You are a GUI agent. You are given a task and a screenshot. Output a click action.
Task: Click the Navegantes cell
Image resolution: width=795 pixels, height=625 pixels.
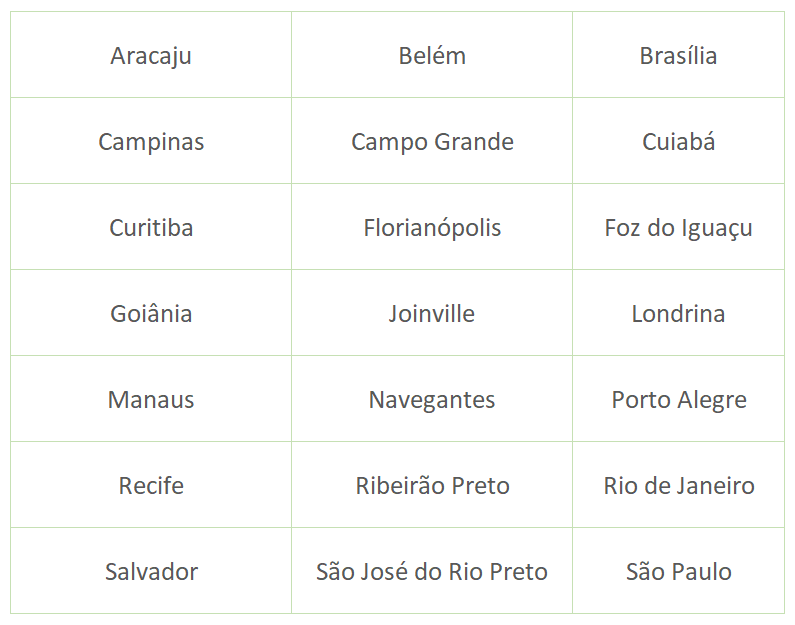pos(432,398)
